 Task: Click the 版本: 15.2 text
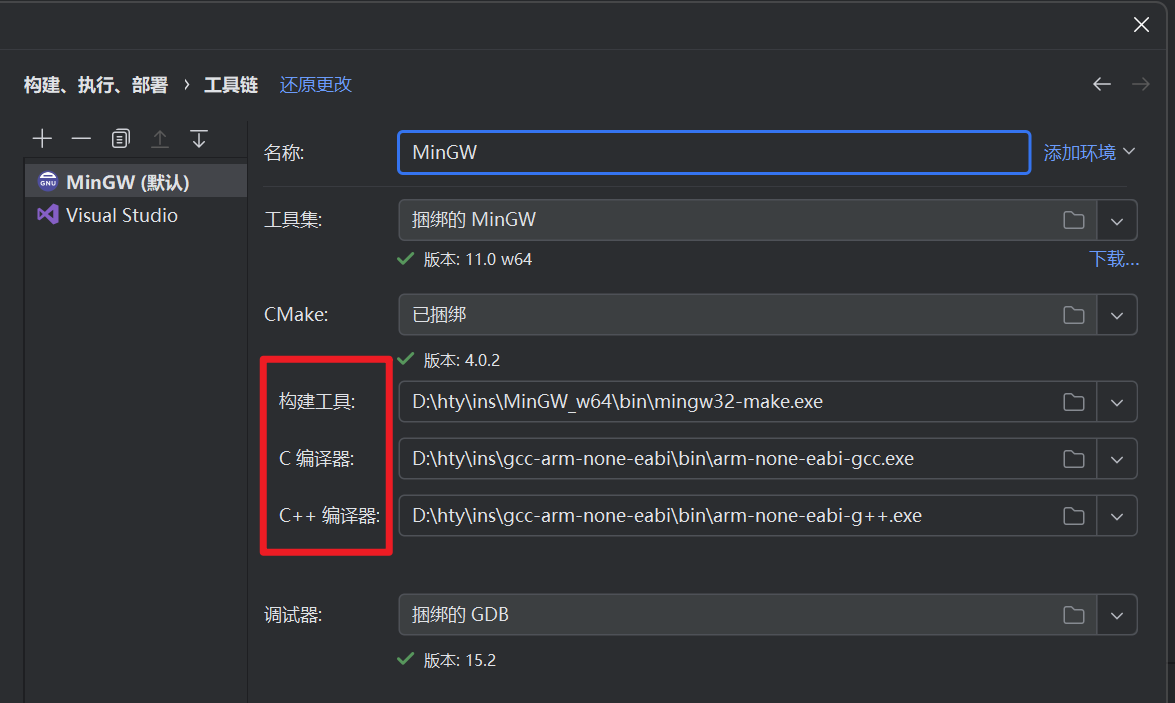(459, 660)
